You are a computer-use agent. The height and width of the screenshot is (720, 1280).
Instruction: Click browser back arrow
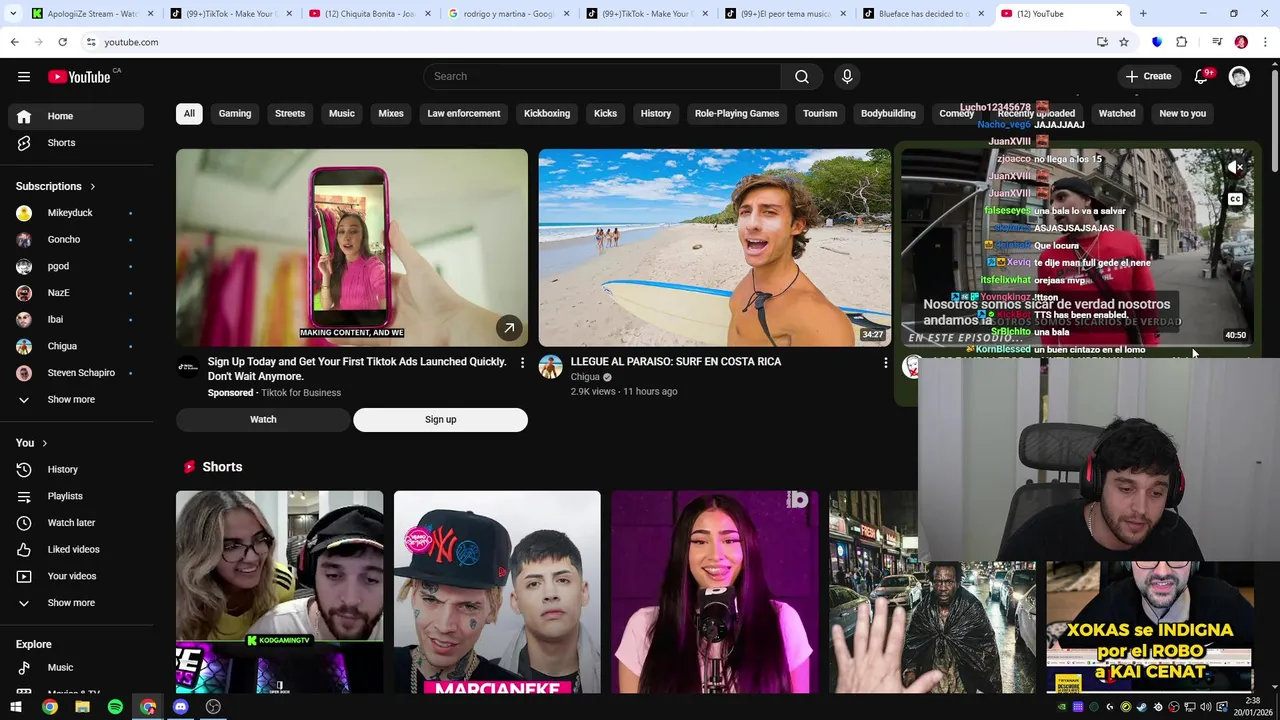click(15, 42)
